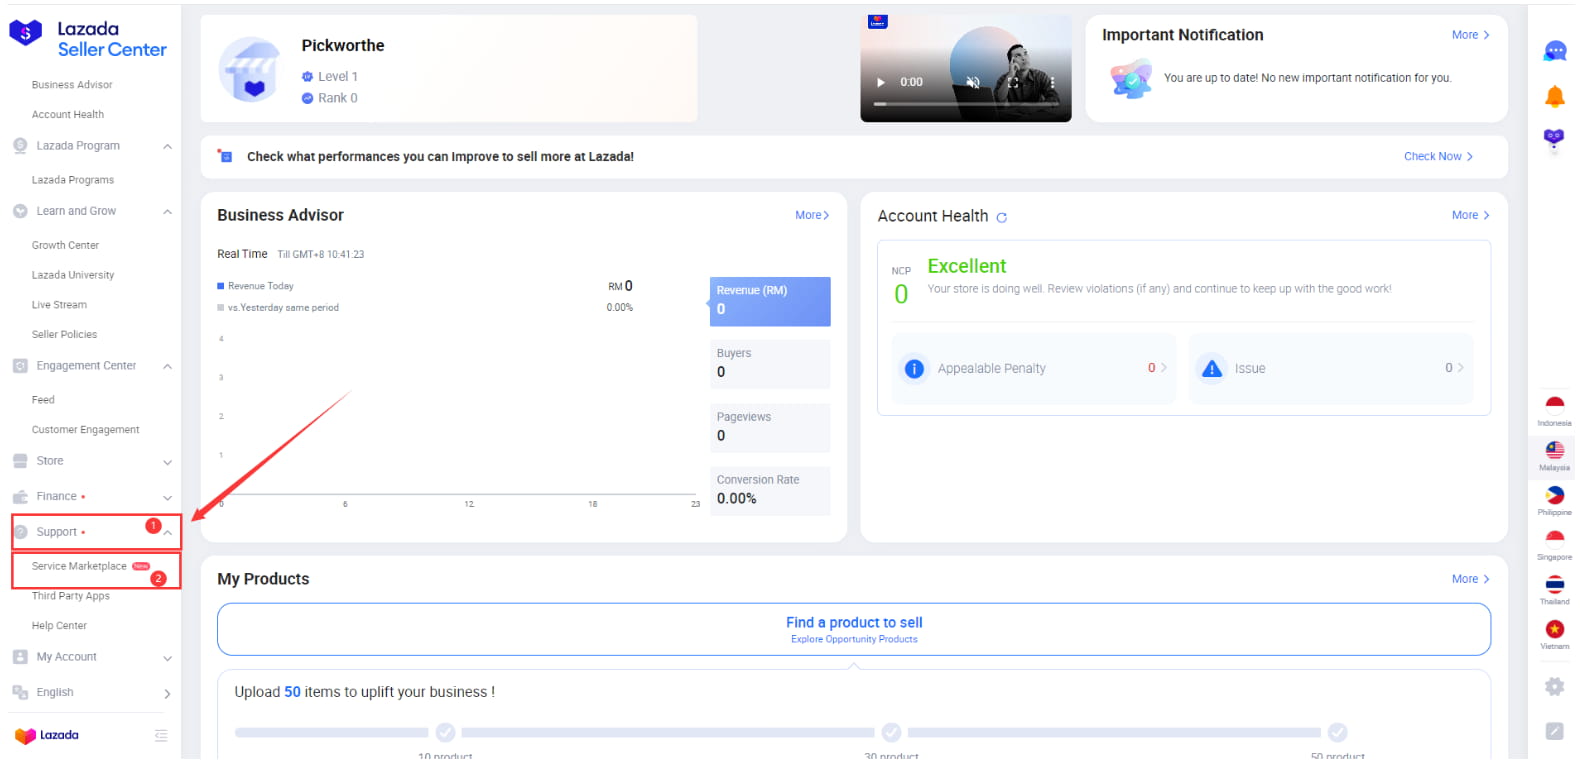The image size is (1580, 775).
Task: Open Third Party Apps
Action: tap(70, 596)
